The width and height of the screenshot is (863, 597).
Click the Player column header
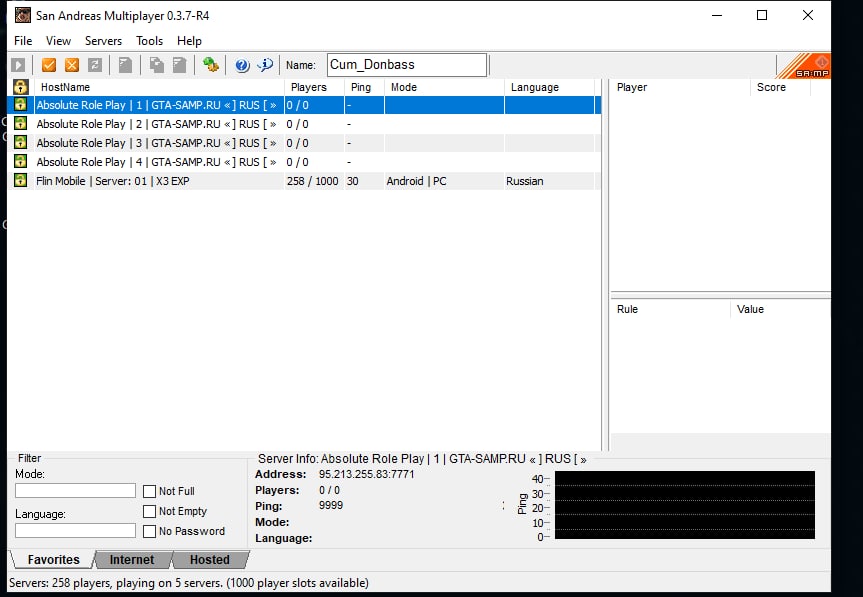click(680, 87)
